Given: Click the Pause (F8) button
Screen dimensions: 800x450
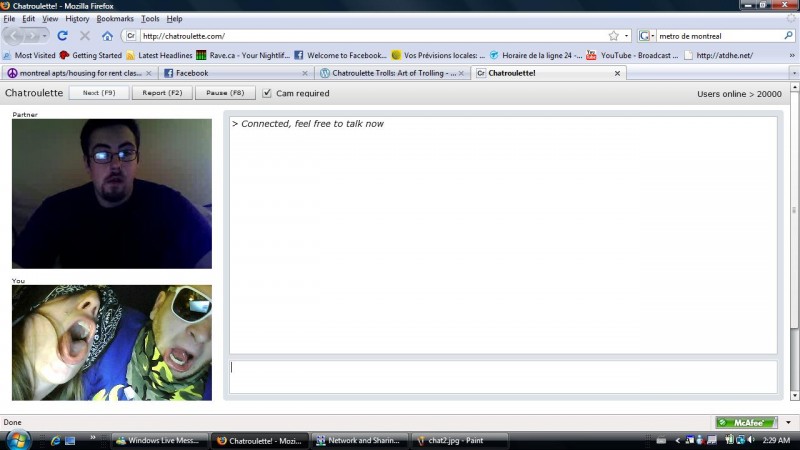Looking at the screenshot, I should (x=225, y=93).
